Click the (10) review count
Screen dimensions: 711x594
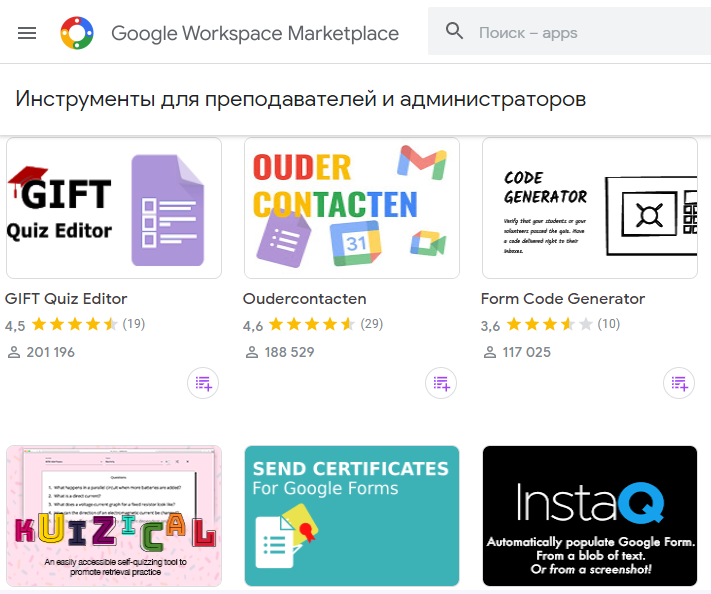point(609,324)
